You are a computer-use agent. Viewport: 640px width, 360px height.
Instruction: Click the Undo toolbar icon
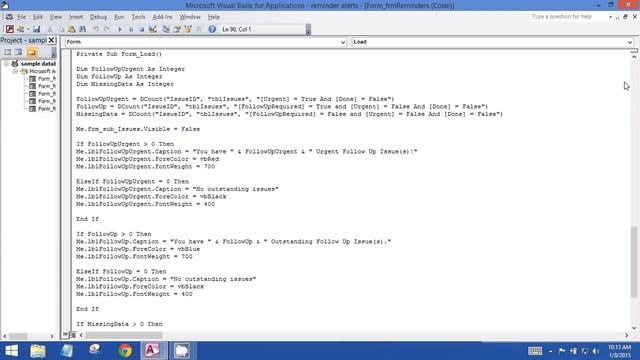click(x=96, y=29)
